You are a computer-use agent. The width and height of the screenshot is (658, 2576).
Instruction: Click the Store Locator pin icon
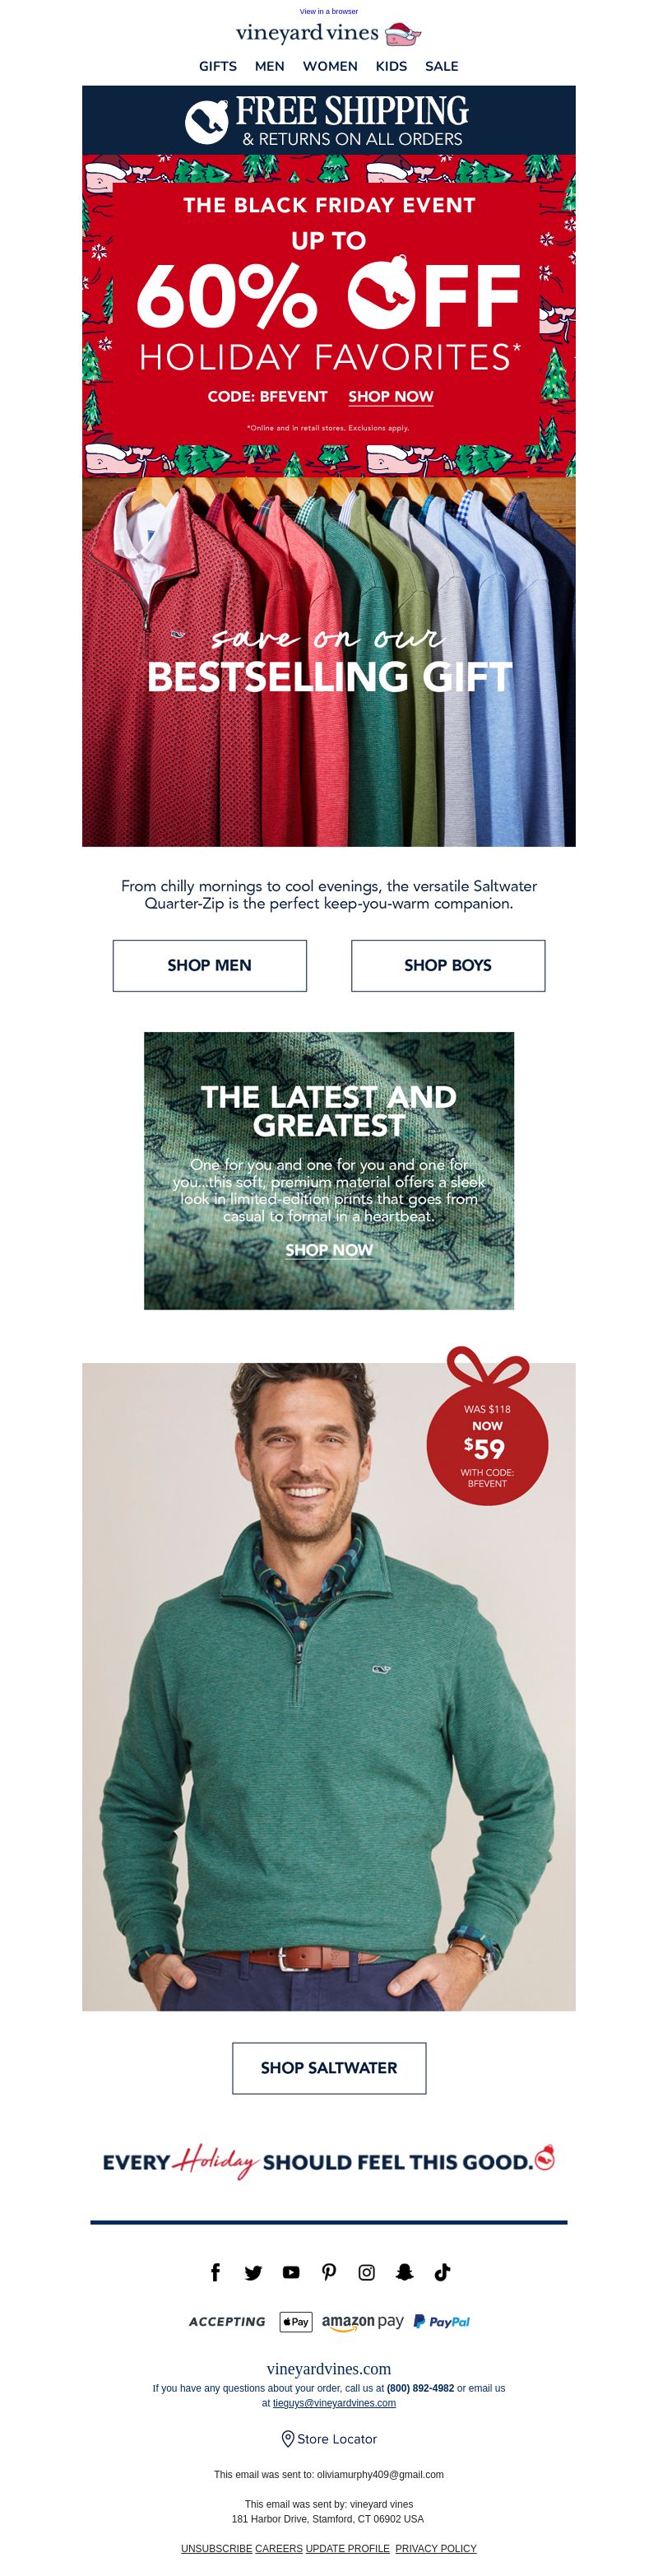coord(288,2438)
